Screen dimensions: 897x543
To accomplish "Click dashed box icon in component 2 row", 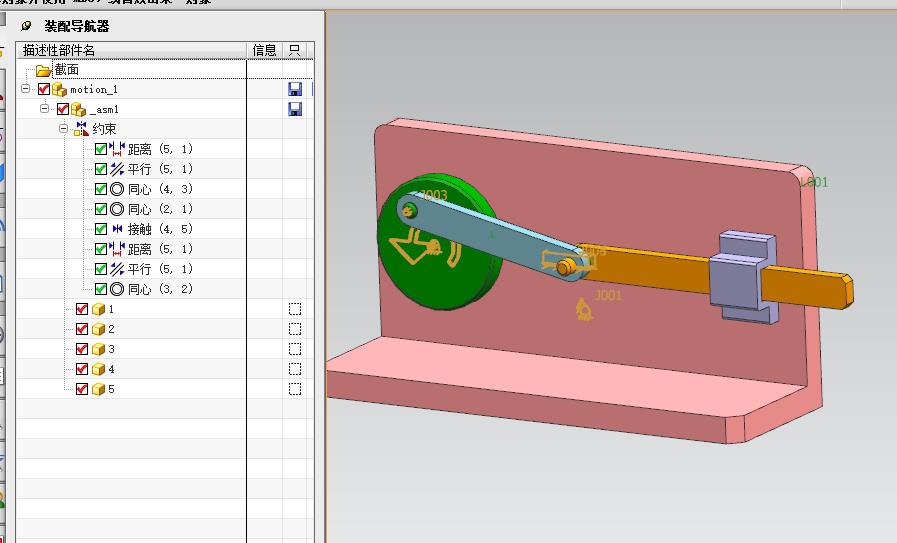I will (295, 329).
